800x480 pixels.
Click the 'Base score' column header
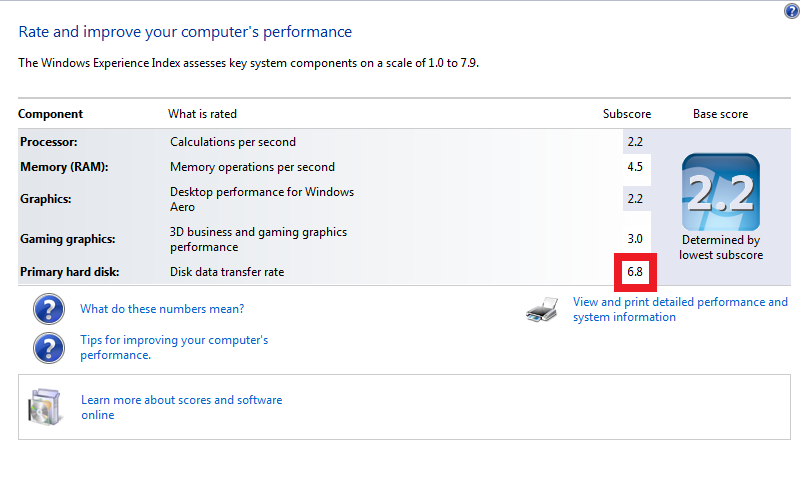coord(720,114)
